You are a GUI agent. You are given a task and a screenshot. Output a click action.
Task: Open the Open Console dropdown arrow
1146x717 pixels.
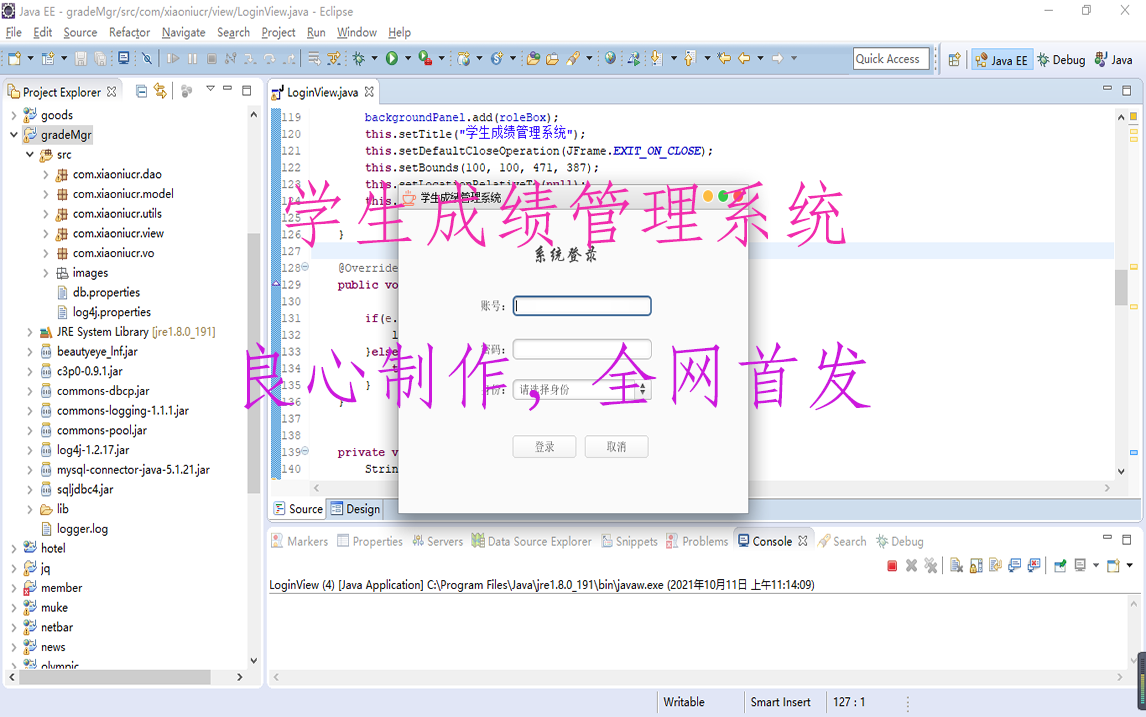(1129, 565)
